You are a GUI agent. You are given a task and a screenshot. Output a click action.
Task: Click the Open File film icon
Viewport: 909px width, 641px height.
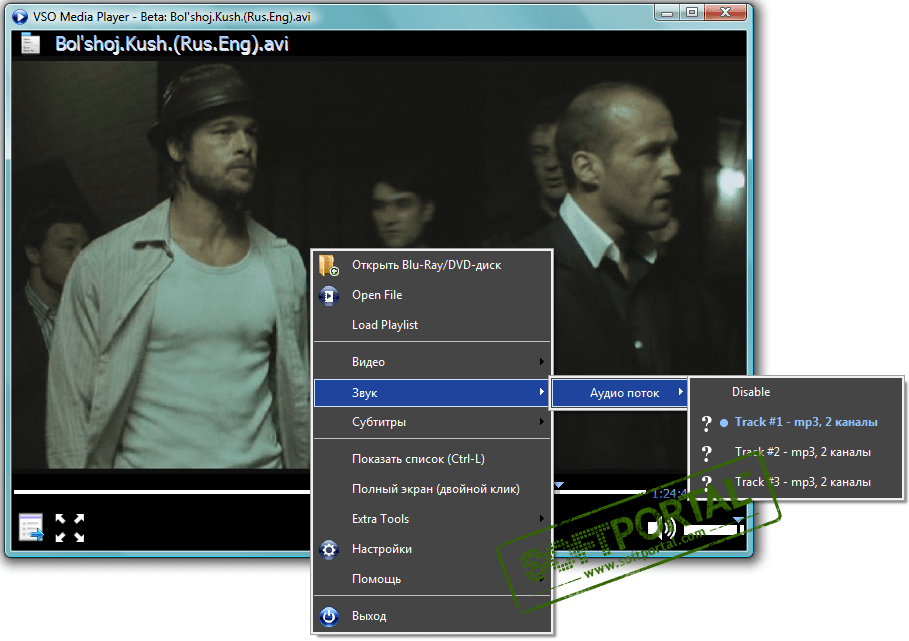click(329, 296)
